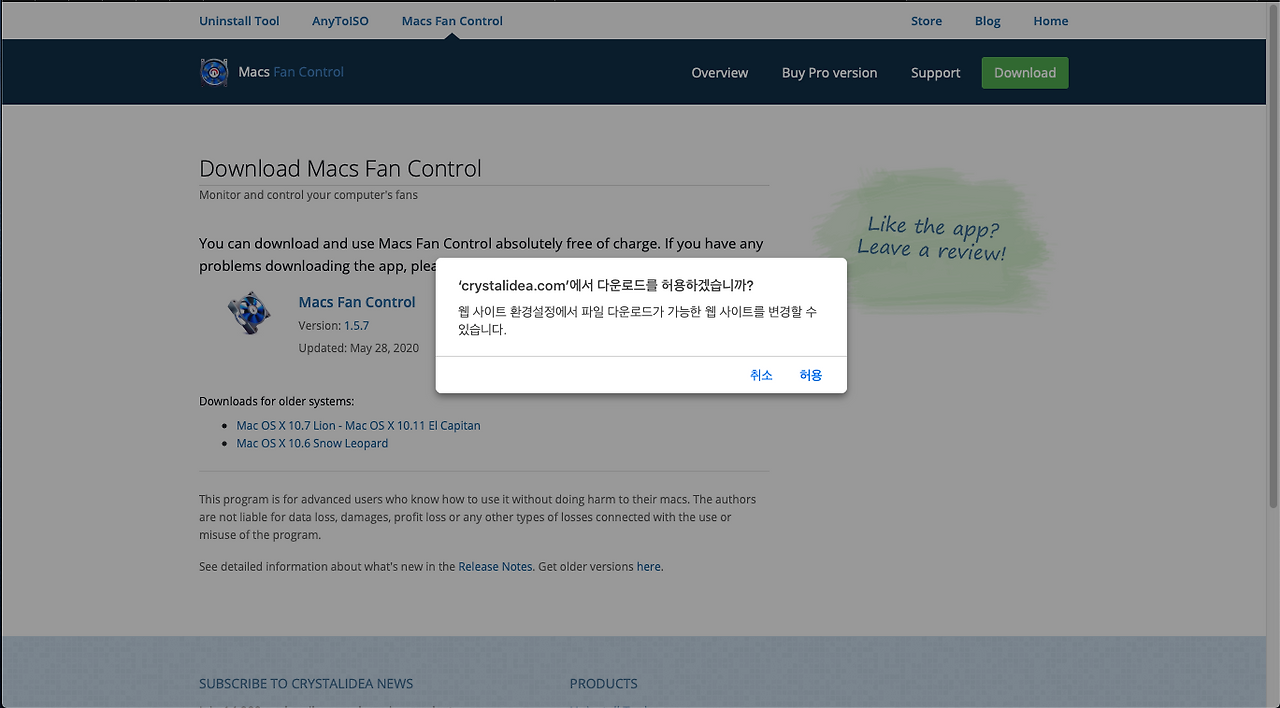
Task: Click the green Download button
Action: pos(1025,73)
